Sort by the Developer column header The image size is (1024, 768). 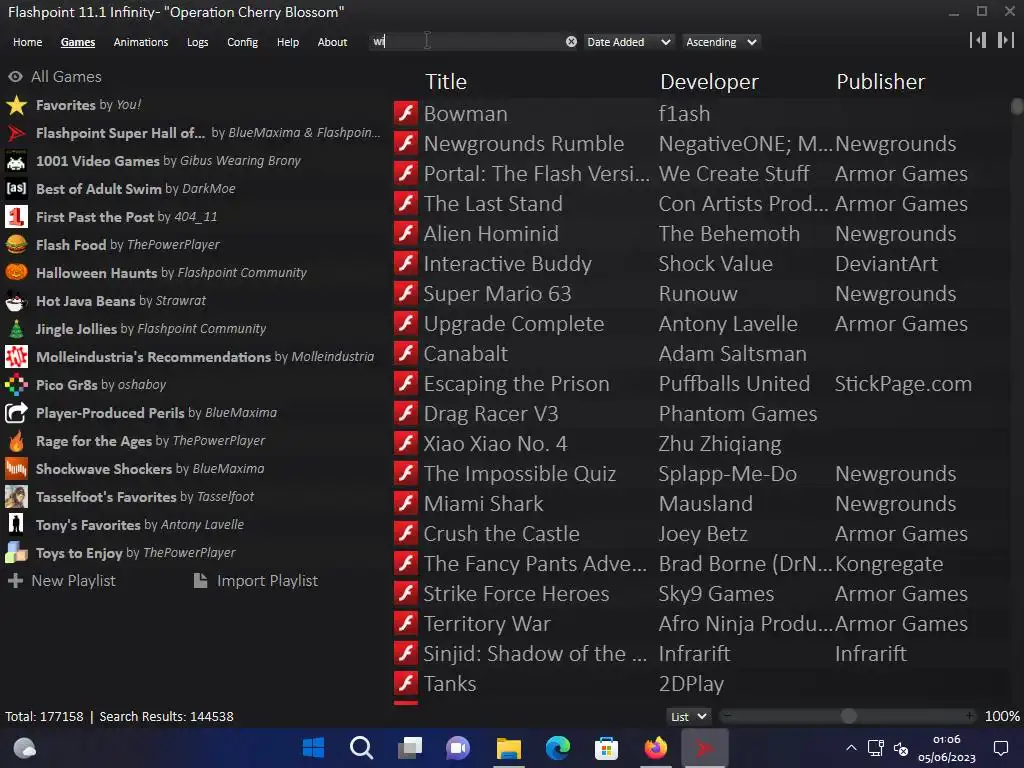tap(709, 82)
